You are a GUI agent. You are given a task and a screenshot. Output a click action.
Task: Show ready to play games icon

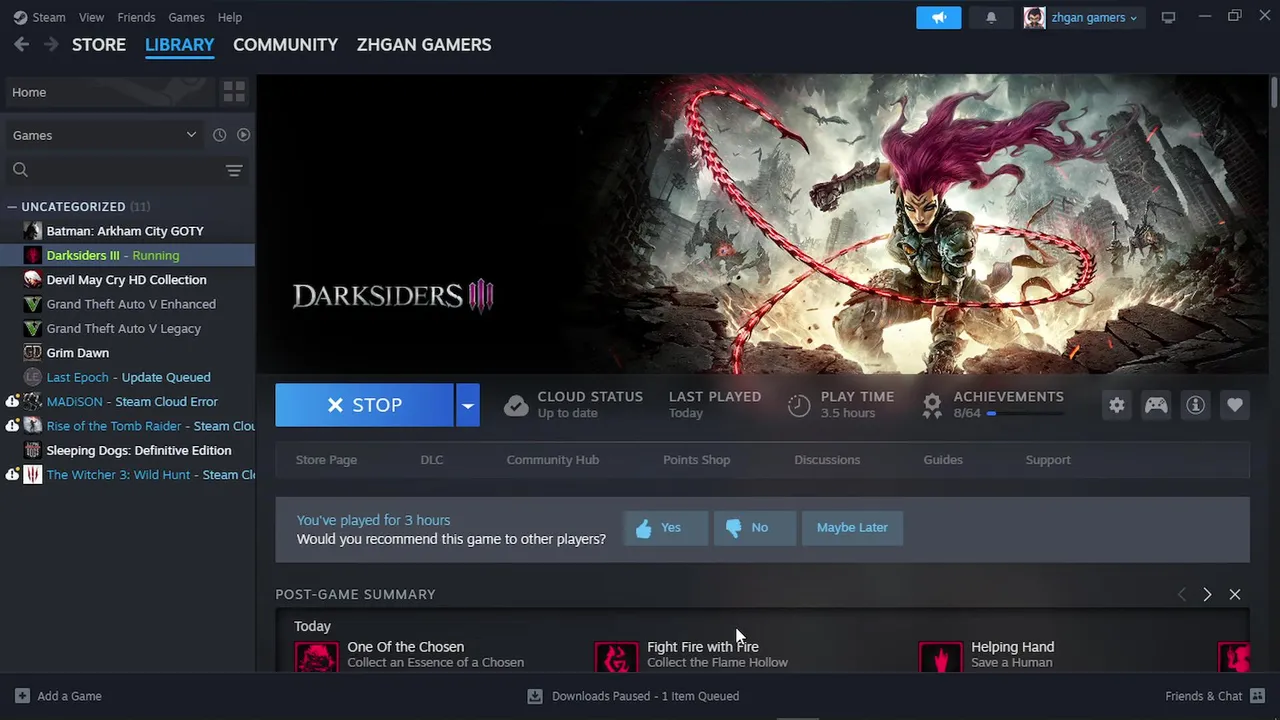pyautogui.click(x=243, y=135)
